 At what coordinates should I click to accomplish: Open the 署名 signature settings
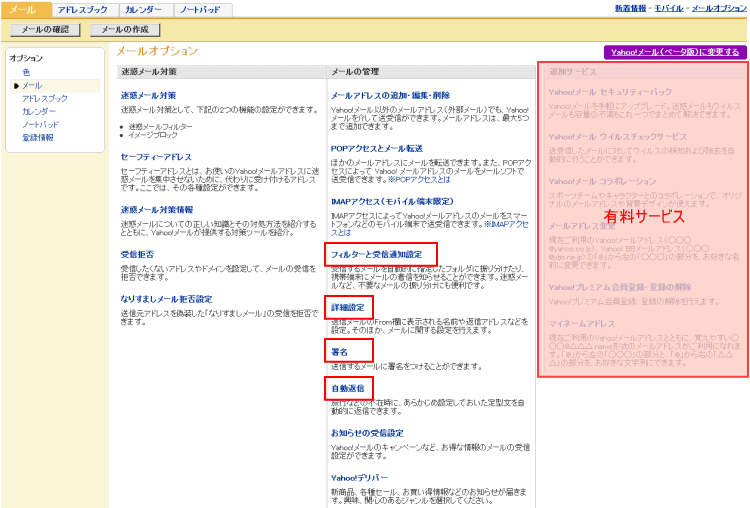(x=340, y=352)
